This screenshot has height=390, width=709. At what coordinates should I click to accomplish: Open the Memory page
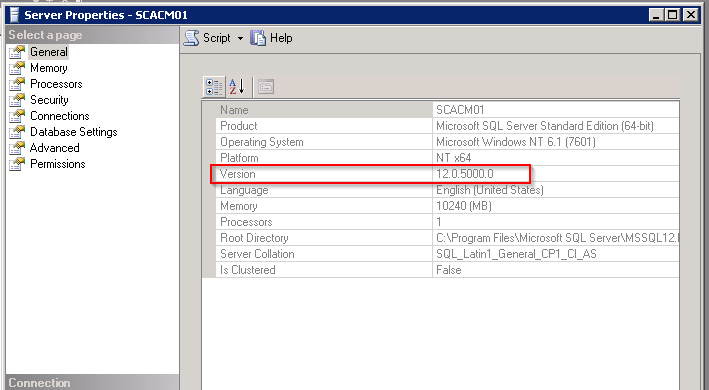(49, 68)
